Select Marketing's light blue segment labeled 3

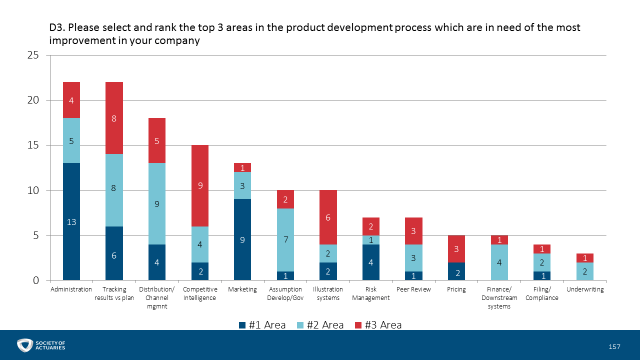pyautogui.click(x=242, y=186)
